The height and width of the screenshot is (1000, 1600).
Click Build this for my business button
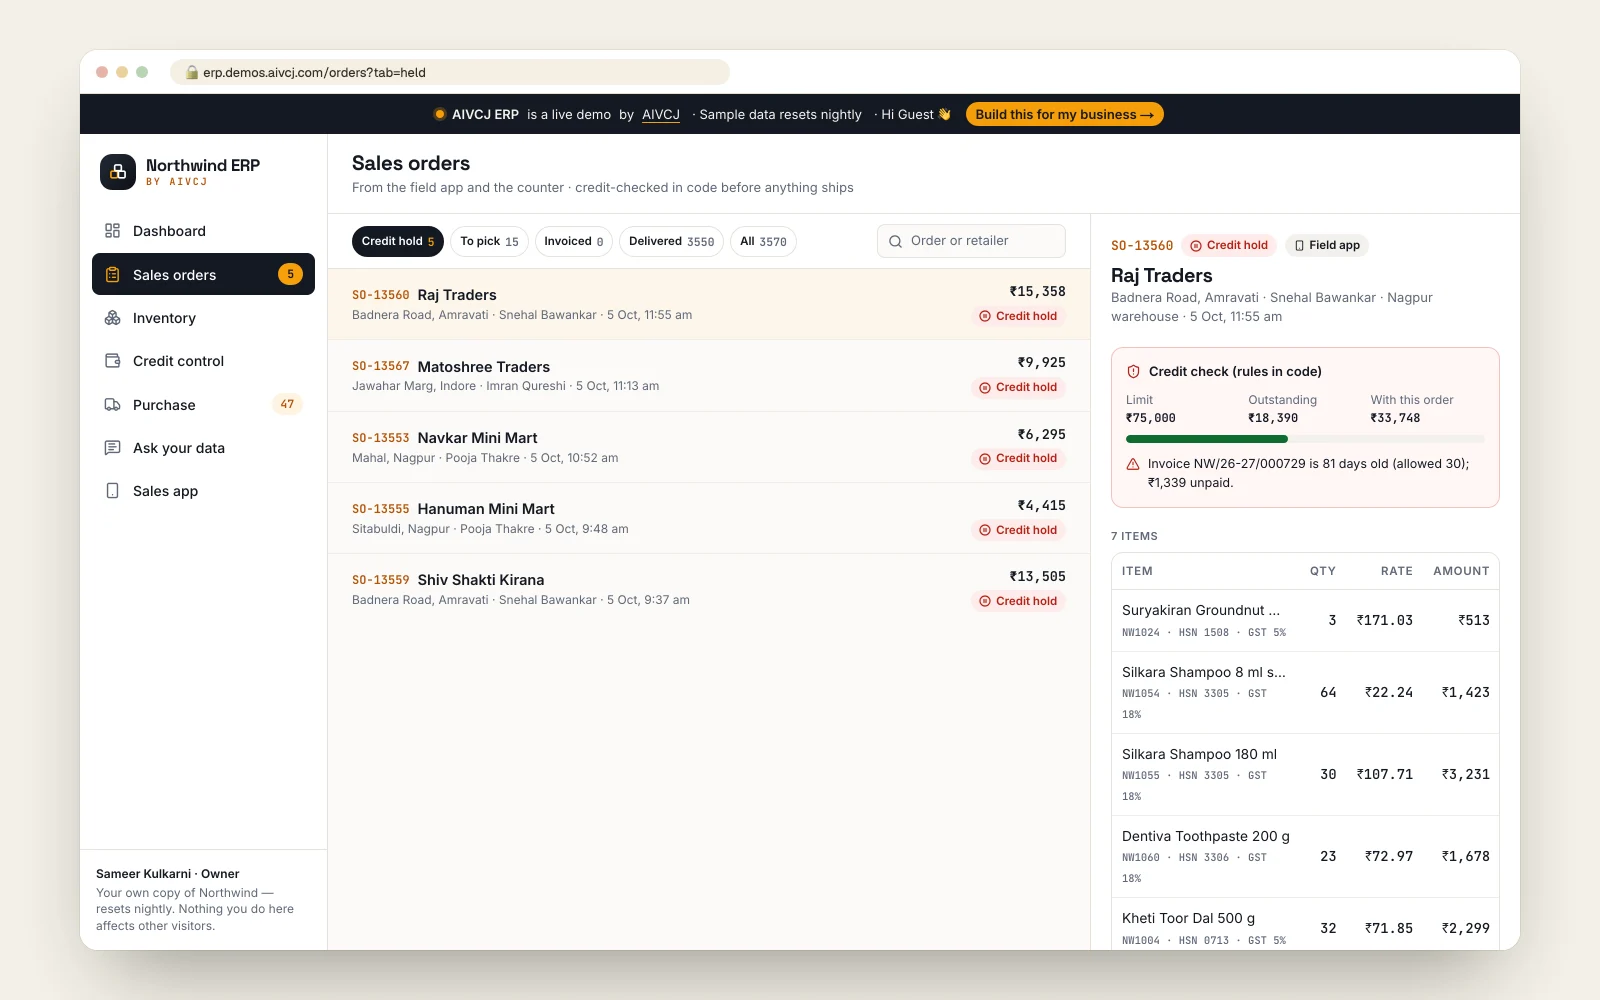1064,114
